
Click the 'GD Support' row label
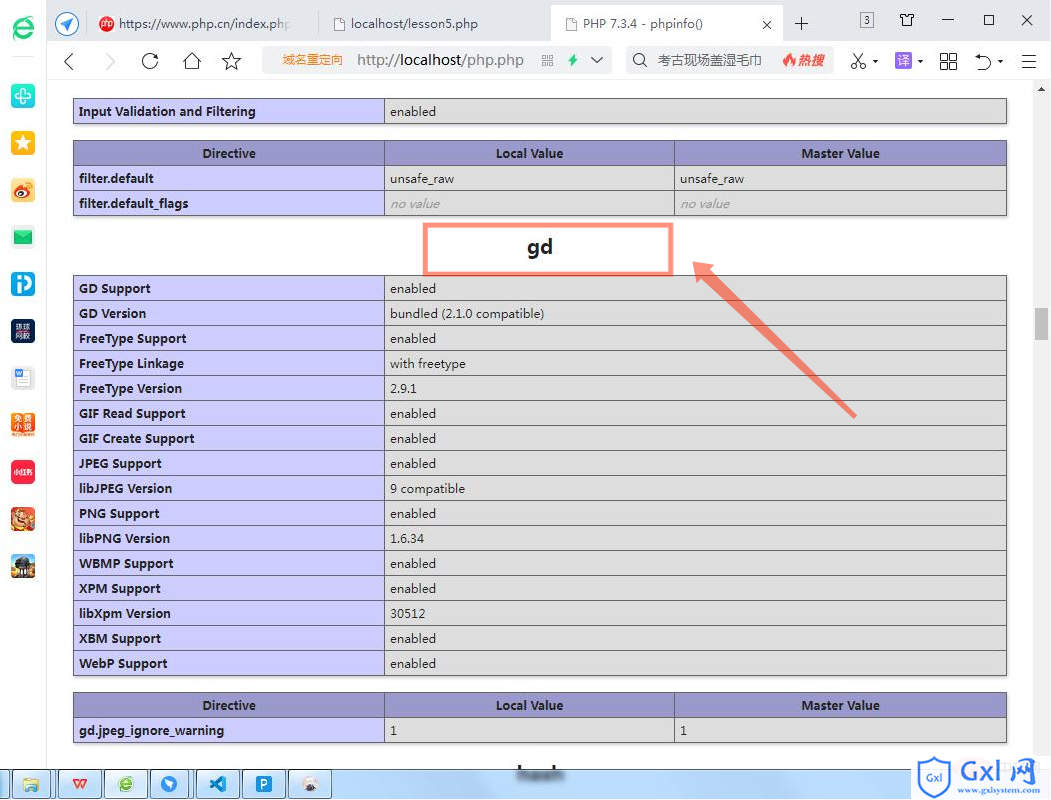pyautogui.click(x=115, y=288)
